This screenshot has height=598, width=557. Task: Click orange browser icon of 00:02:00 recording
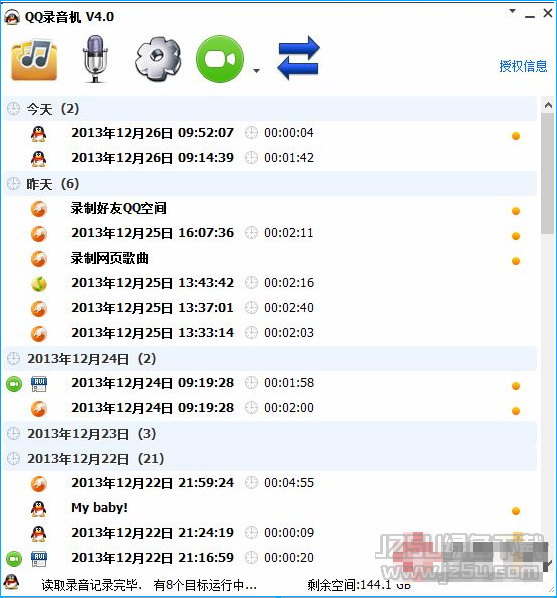[39, 409]
